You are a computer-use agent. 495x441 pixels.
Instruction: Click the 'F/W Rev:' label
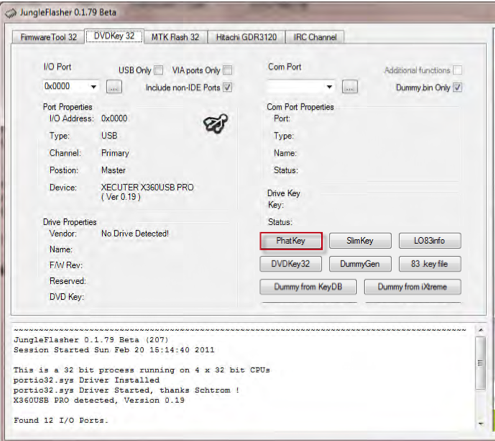pos(66,265)
